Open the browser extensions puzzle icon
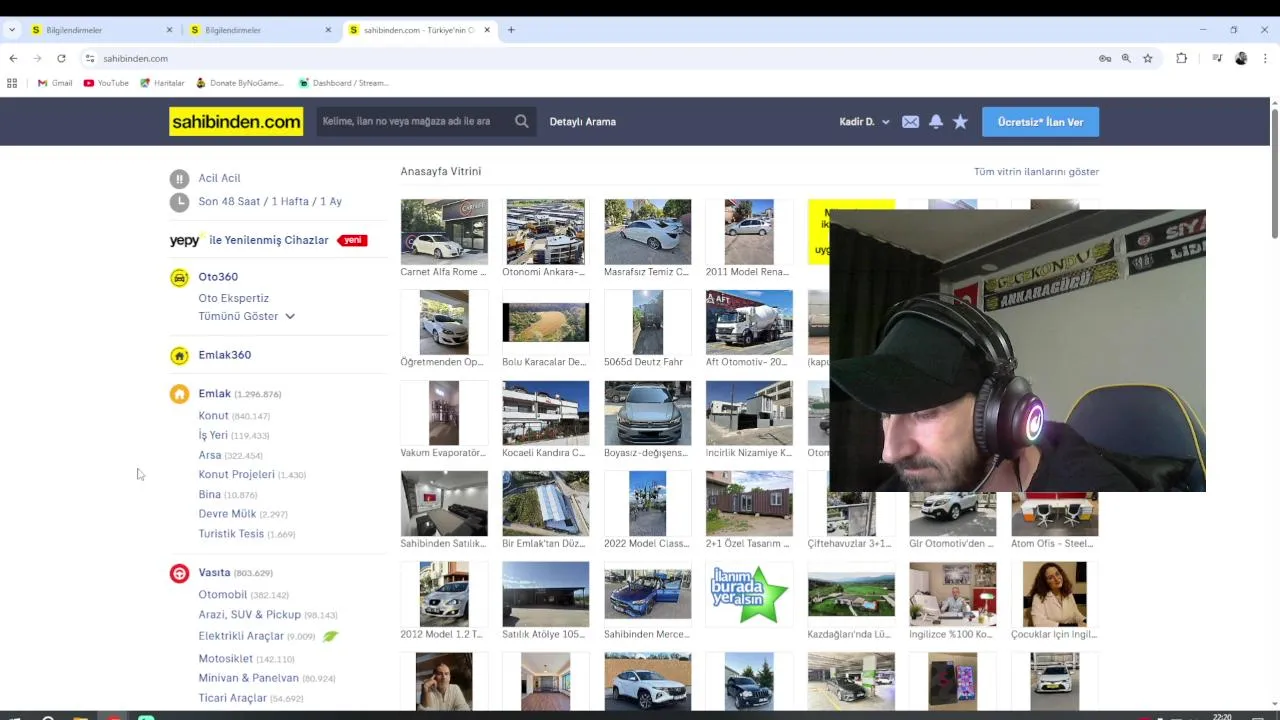The image size is (1280, 720). (x=1181, y=58)
